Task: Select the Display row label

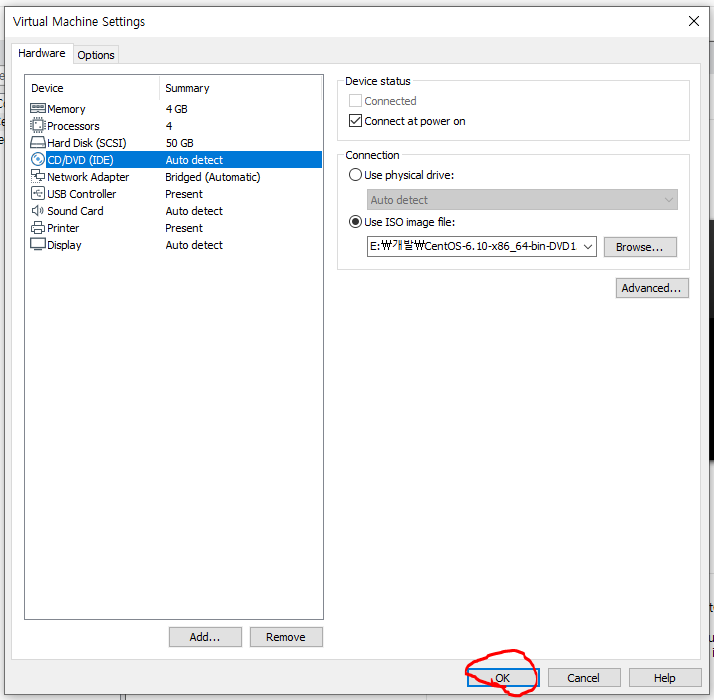Action: 64,245
